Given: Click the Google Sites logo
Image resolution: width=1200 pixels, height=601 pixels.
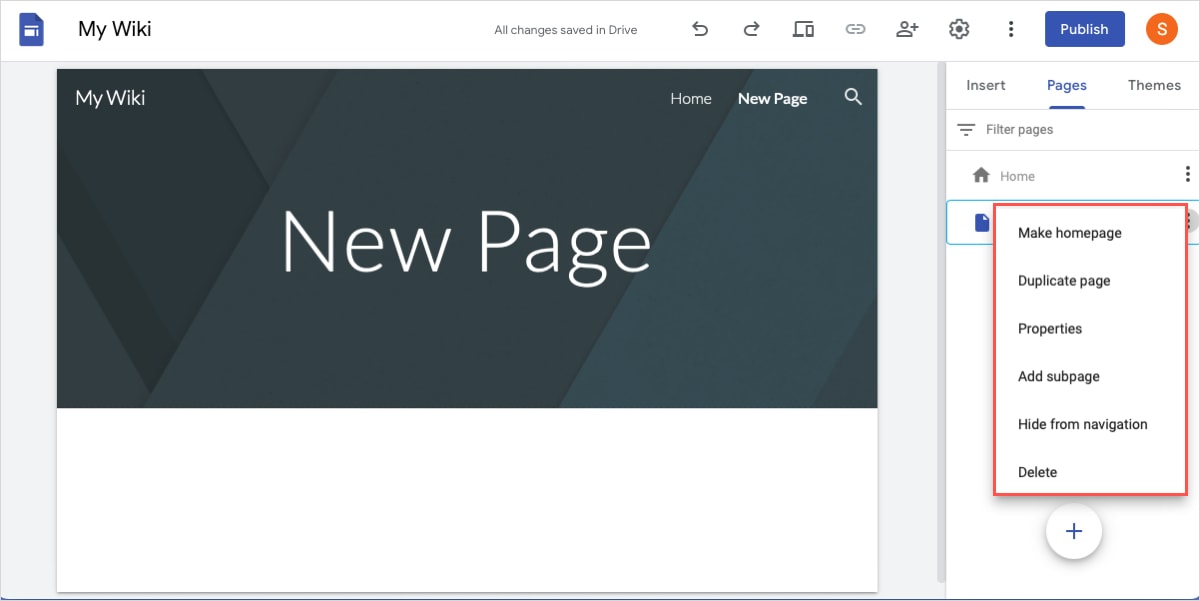Looking at the screenshot, I should point(31,29).
